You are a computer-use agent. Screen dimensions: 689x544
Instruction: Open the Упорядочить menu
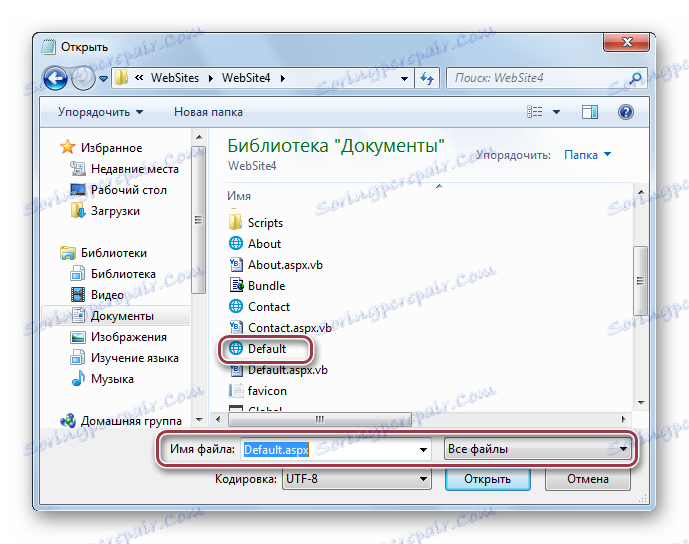101,112
